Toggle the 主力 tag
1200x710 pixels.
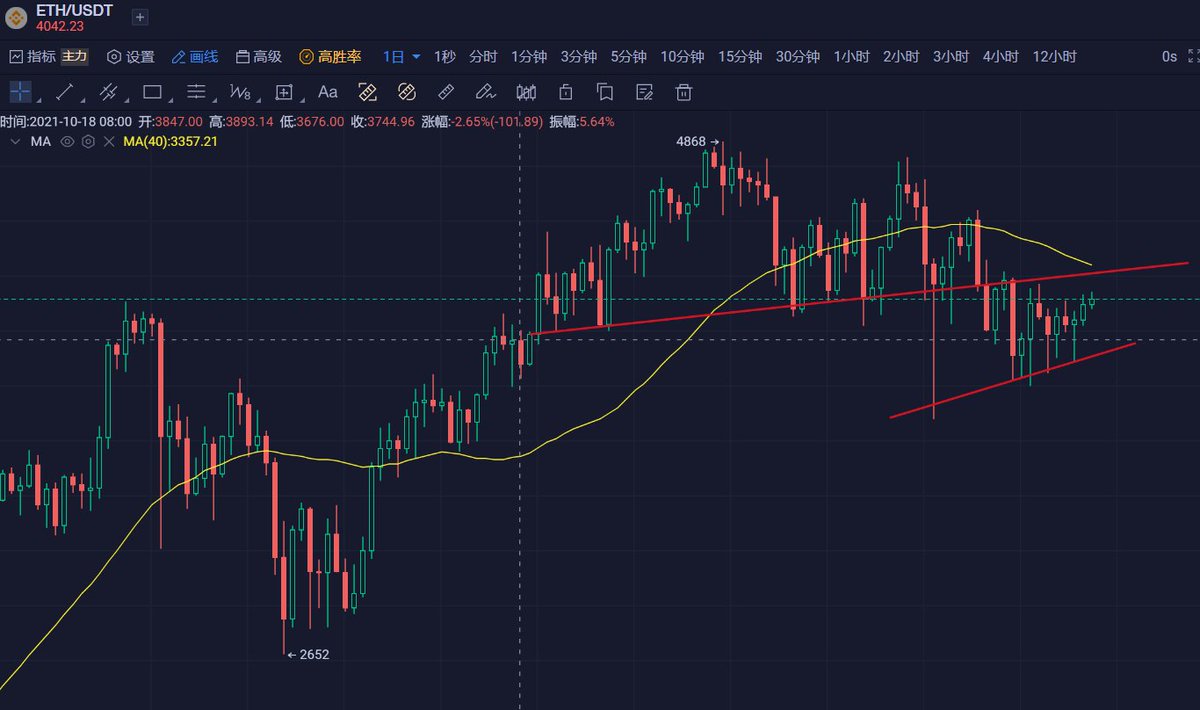coord(75,57)
